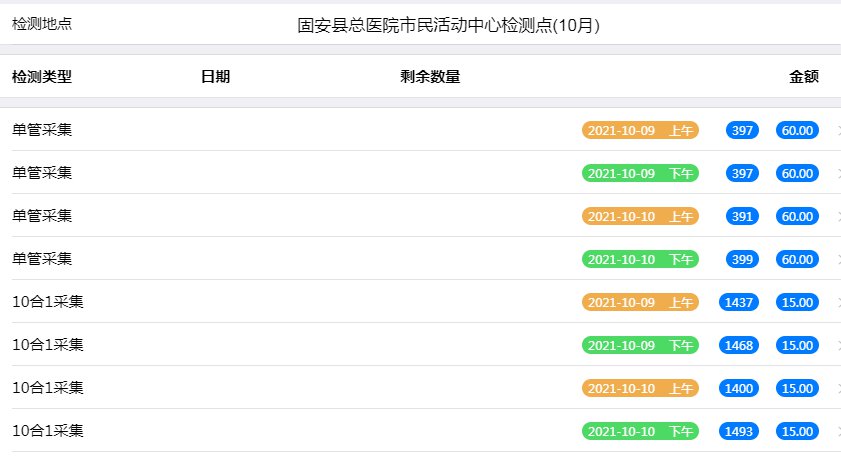
Task: Click 60.00 price badge next to 399
Action: tap(797, 259)
